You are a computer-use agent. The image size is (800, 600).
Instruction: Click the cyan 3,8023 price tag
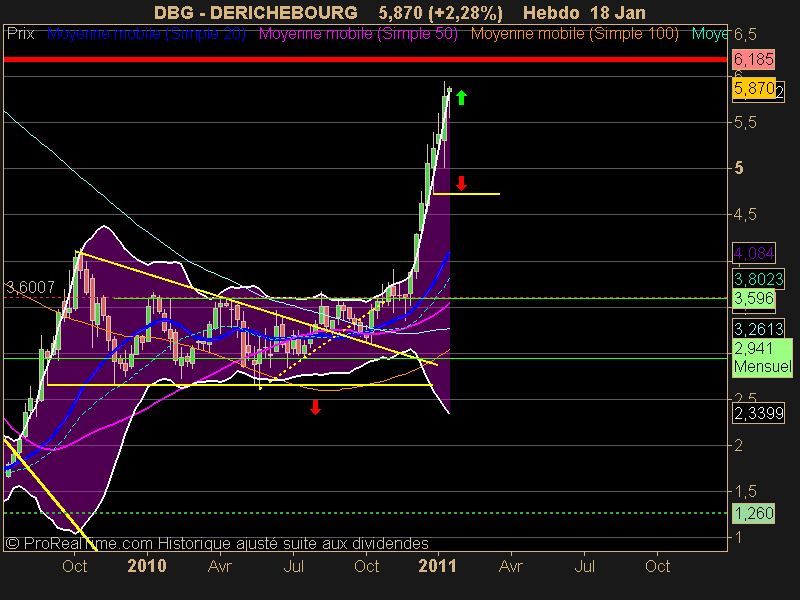point(758,279)
